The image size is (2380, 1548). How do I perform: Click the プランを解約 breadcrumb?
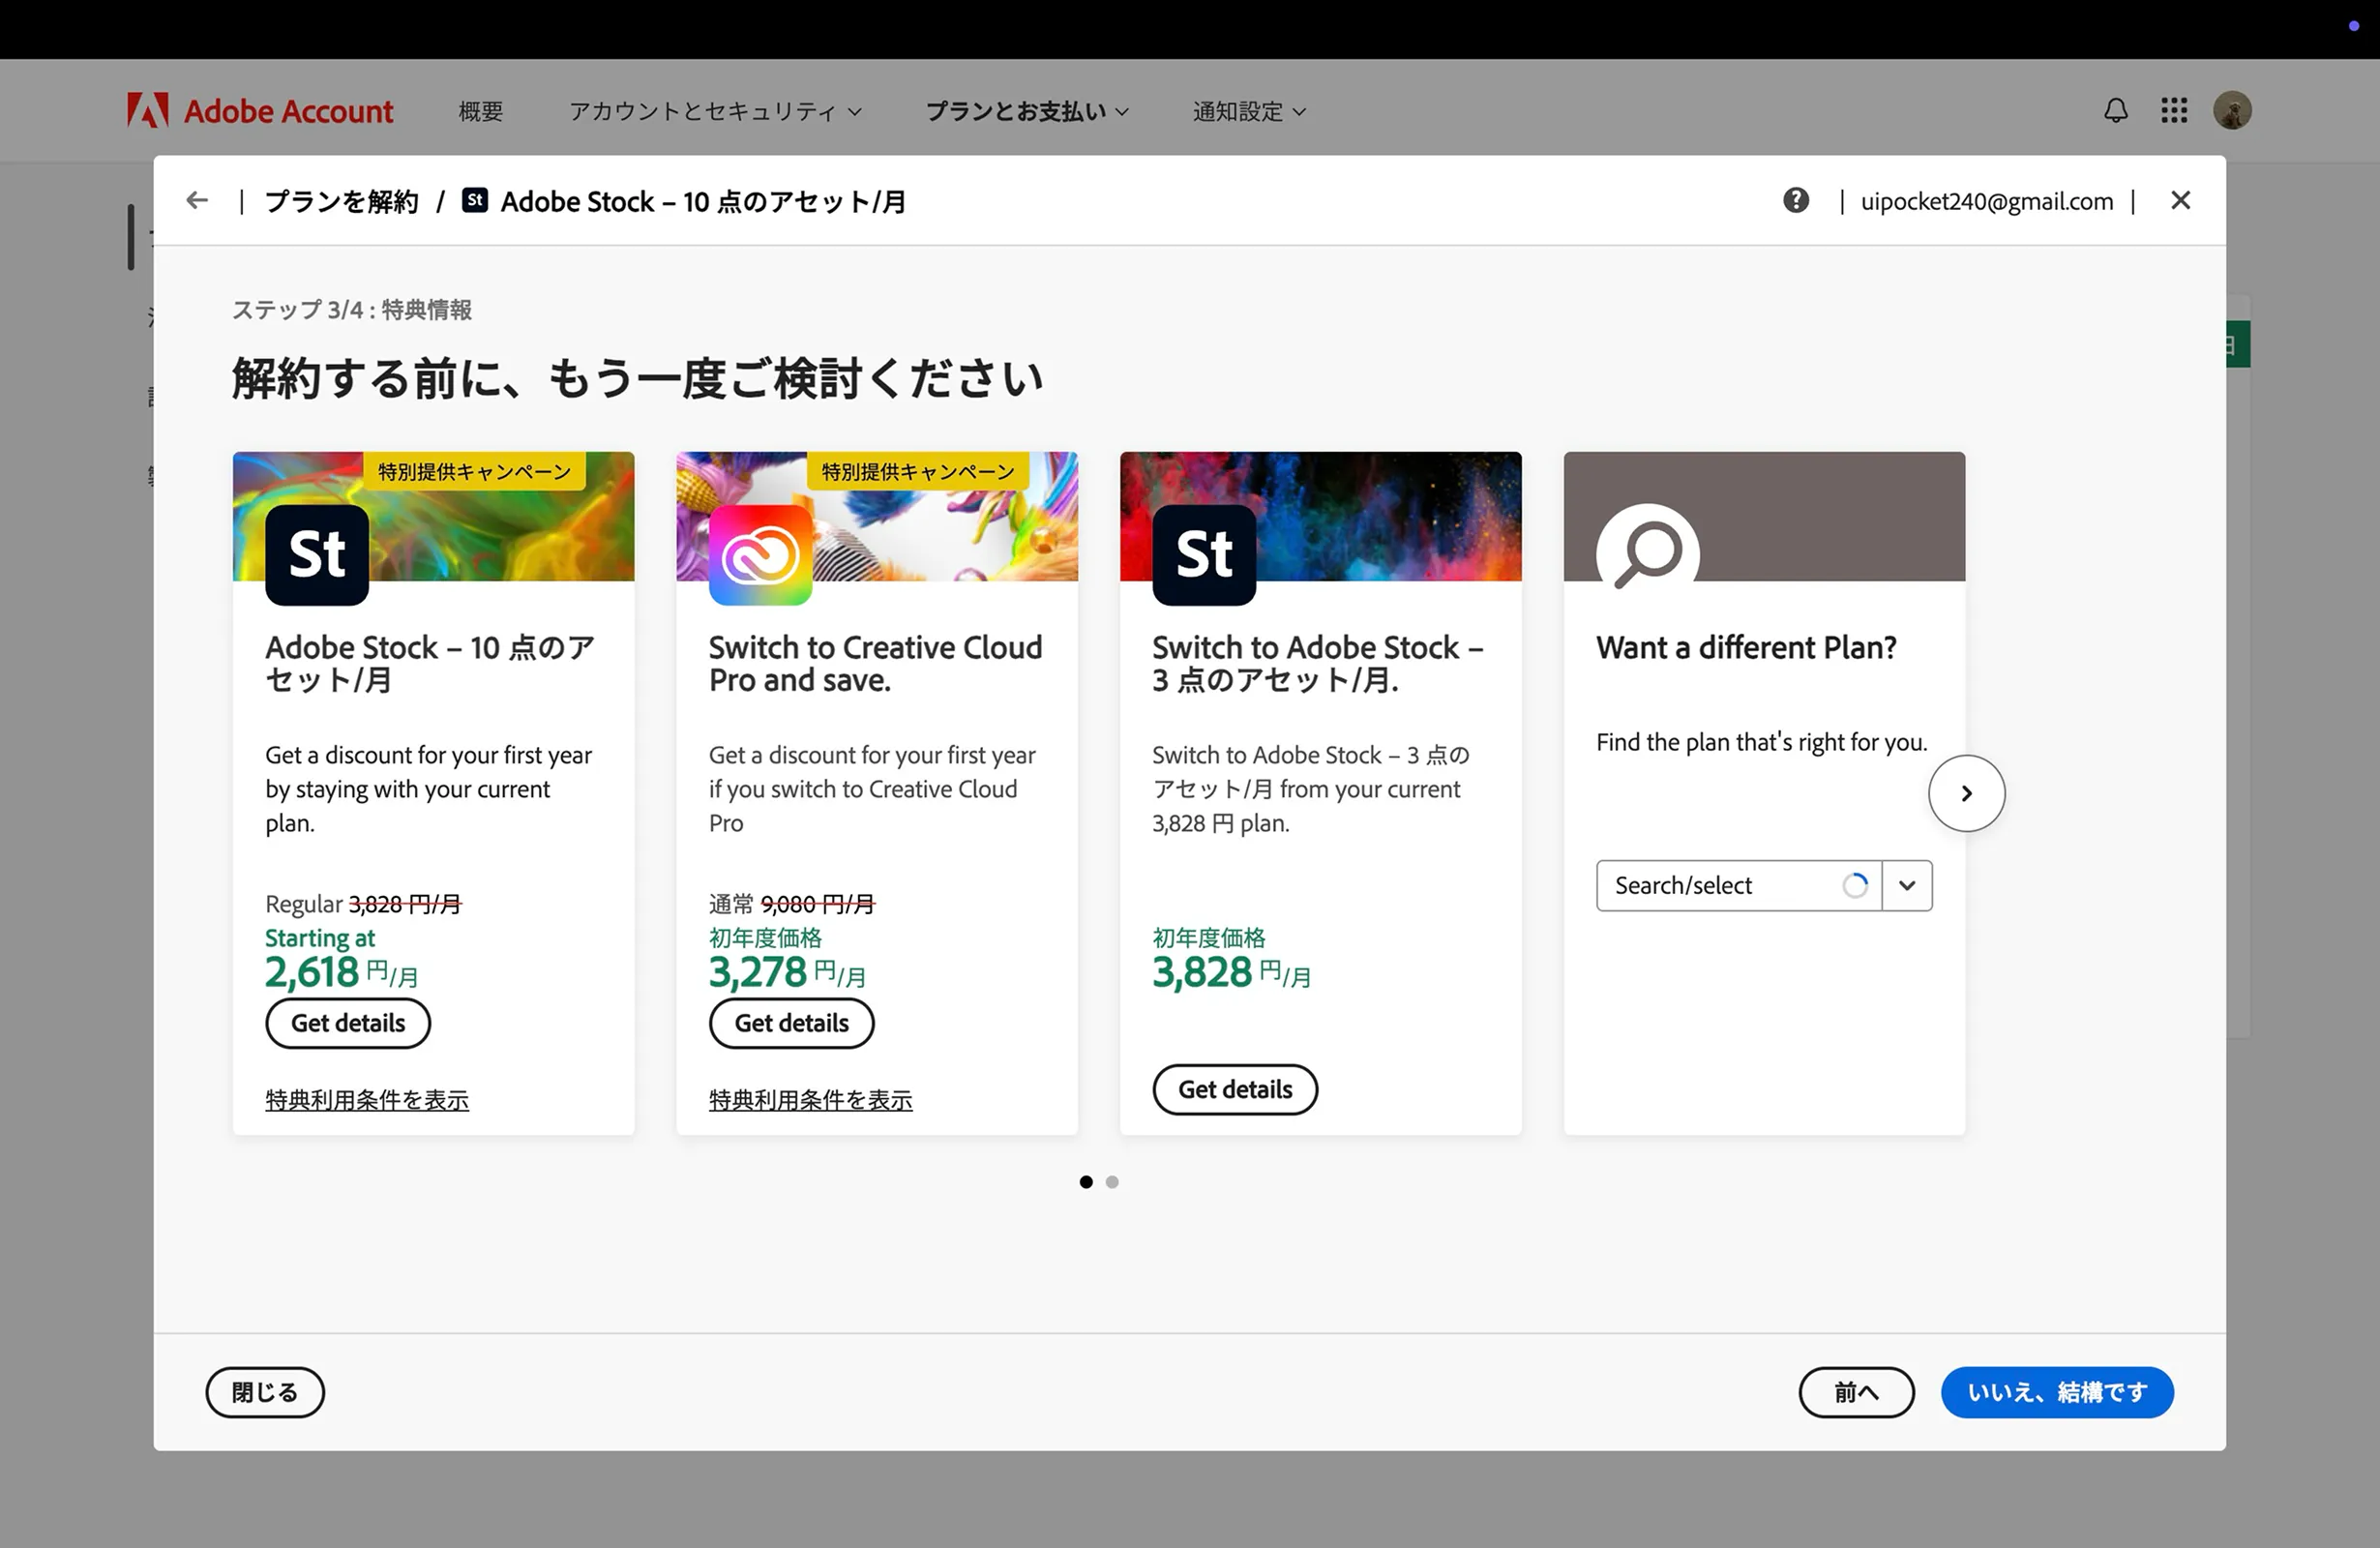(x=341, y=201)
